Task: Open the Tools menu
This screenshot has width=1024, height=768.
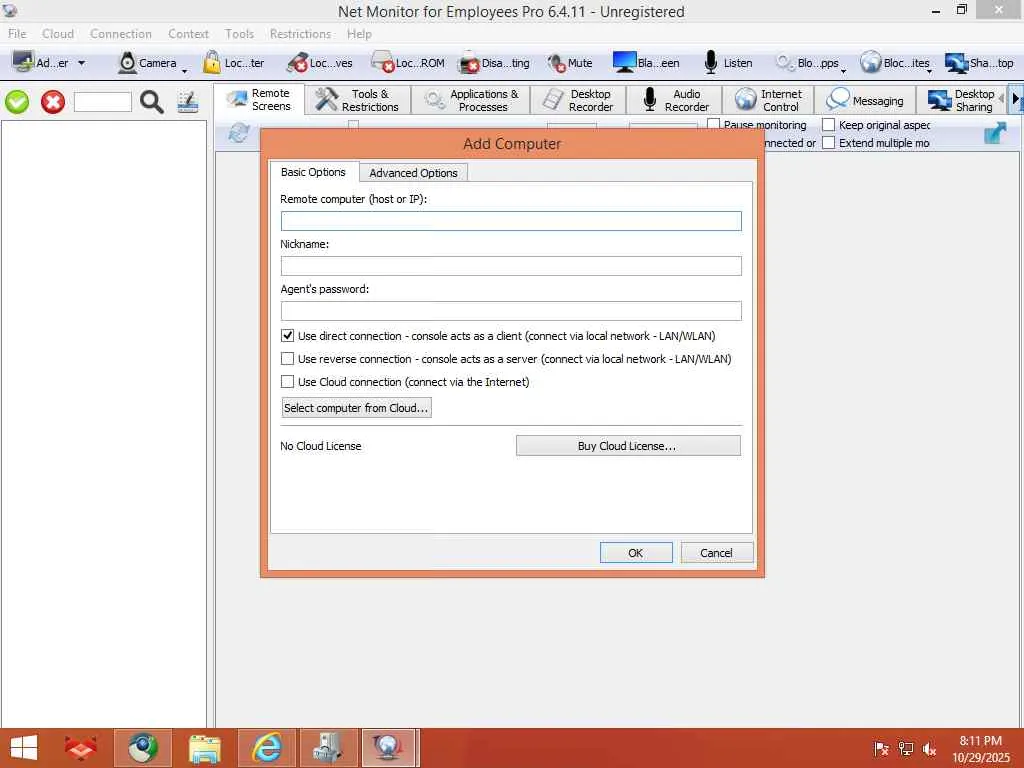Action: pyautogui.click(x=239, y=33)
